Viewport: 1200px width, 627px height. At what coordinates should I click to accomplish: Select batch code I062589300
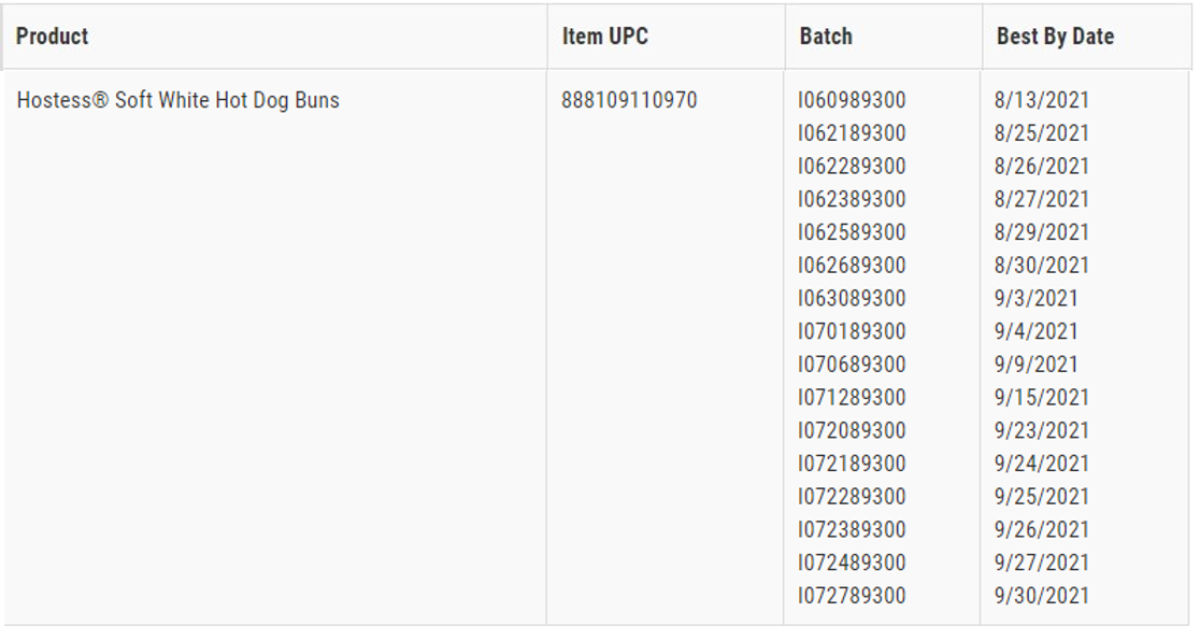852,232
